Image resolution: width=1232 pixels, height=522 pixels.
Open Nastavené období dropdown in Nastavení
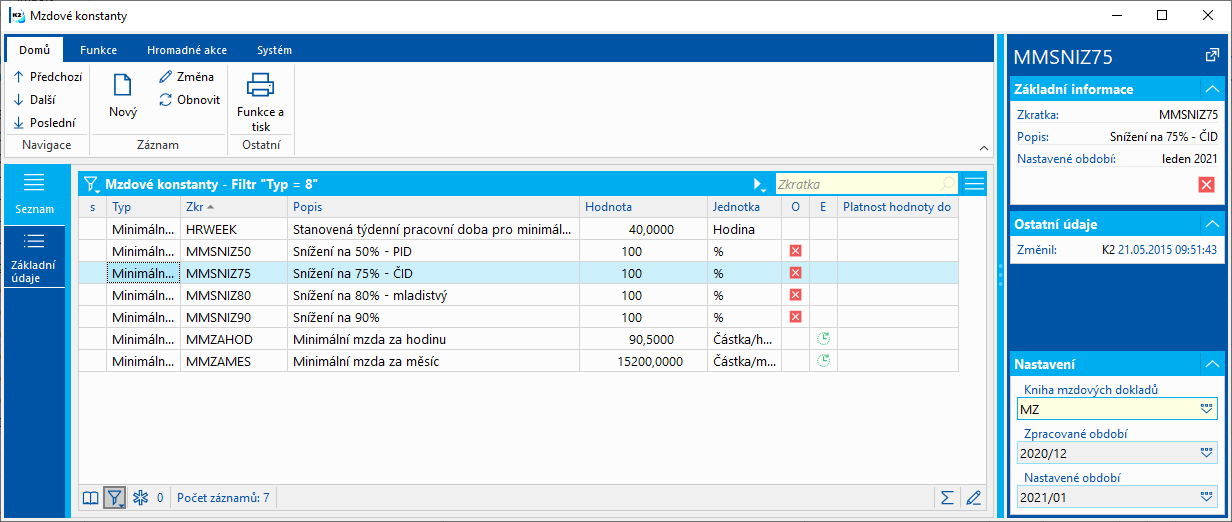(1206, 495)
